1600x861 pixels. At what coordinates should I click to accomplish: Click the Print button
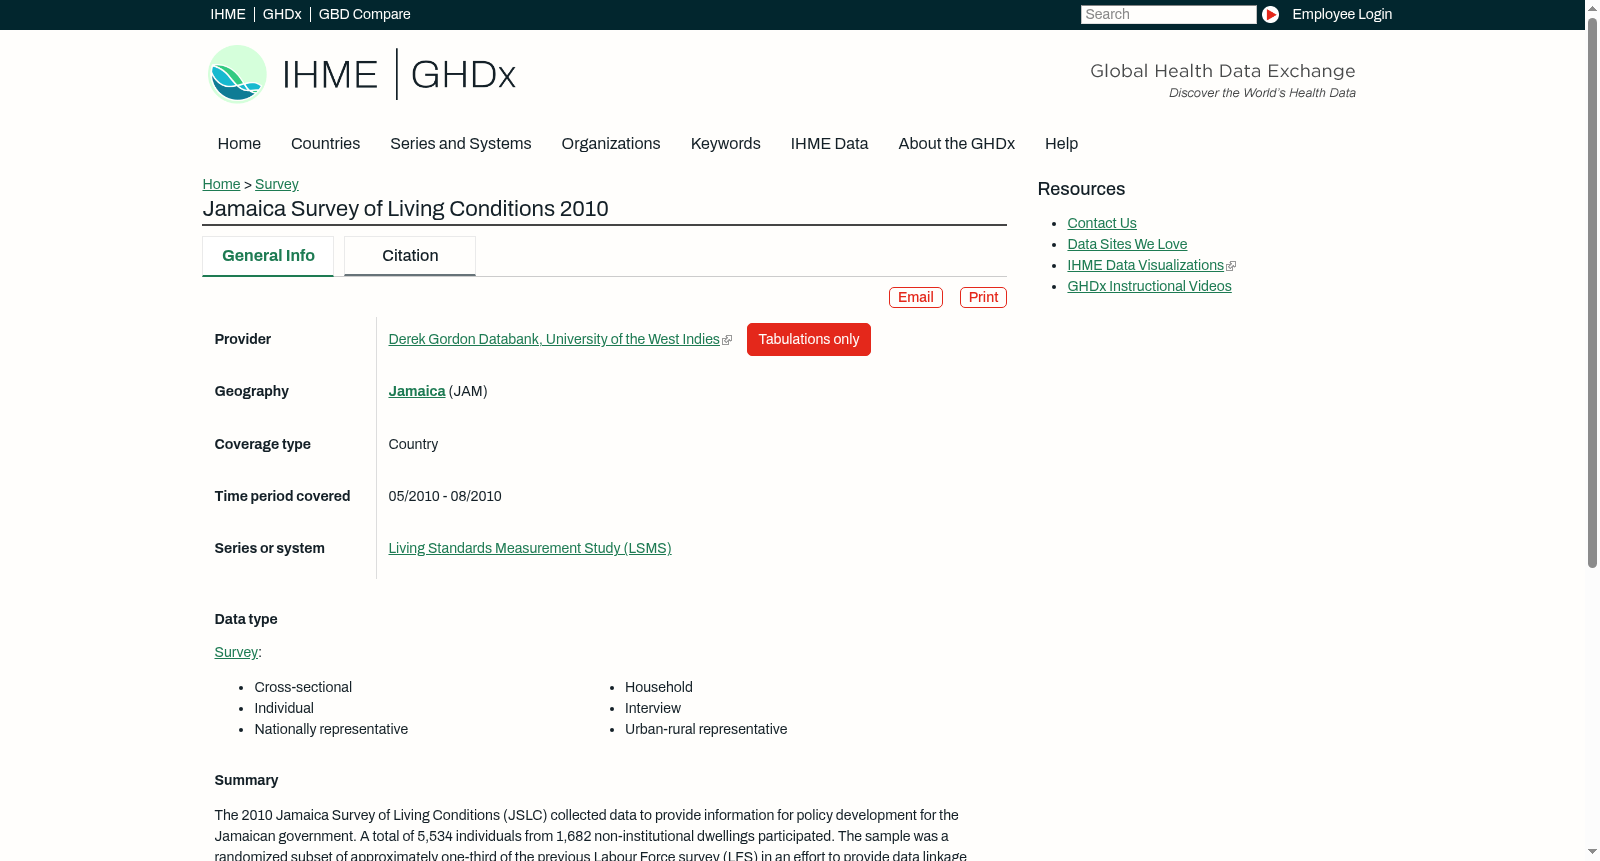point(983,297)
